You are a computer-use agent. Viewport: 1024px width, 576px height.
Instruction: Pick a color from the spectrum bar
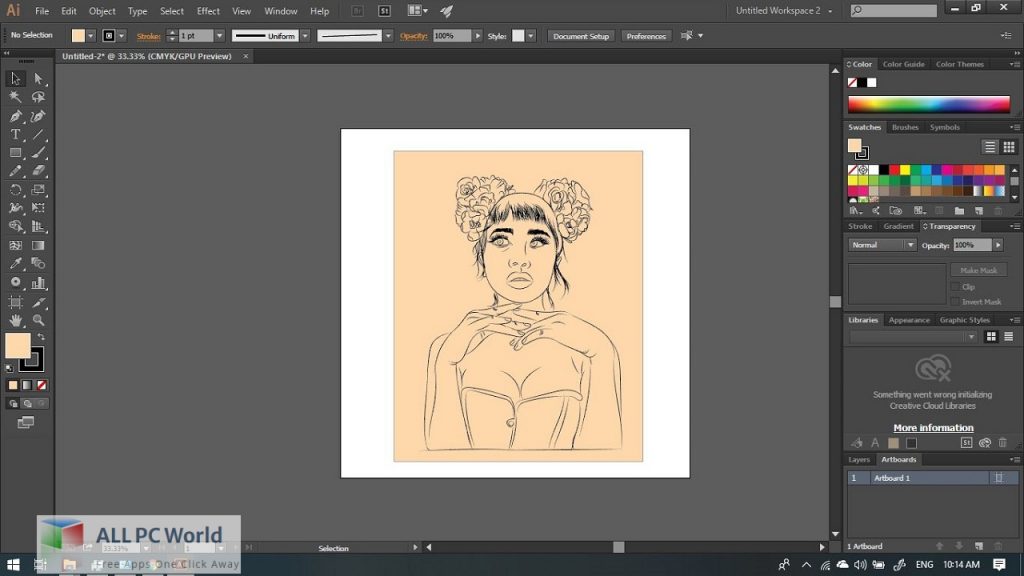pyautogui.click(x=928, y=104)
